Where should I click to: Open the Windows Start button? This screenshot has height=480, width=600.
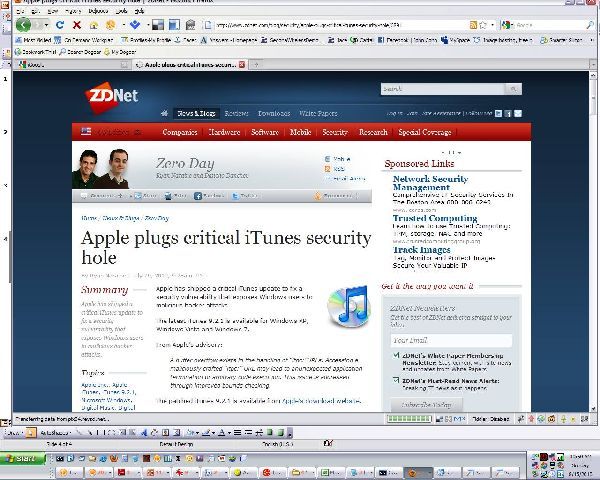(22, 457)
